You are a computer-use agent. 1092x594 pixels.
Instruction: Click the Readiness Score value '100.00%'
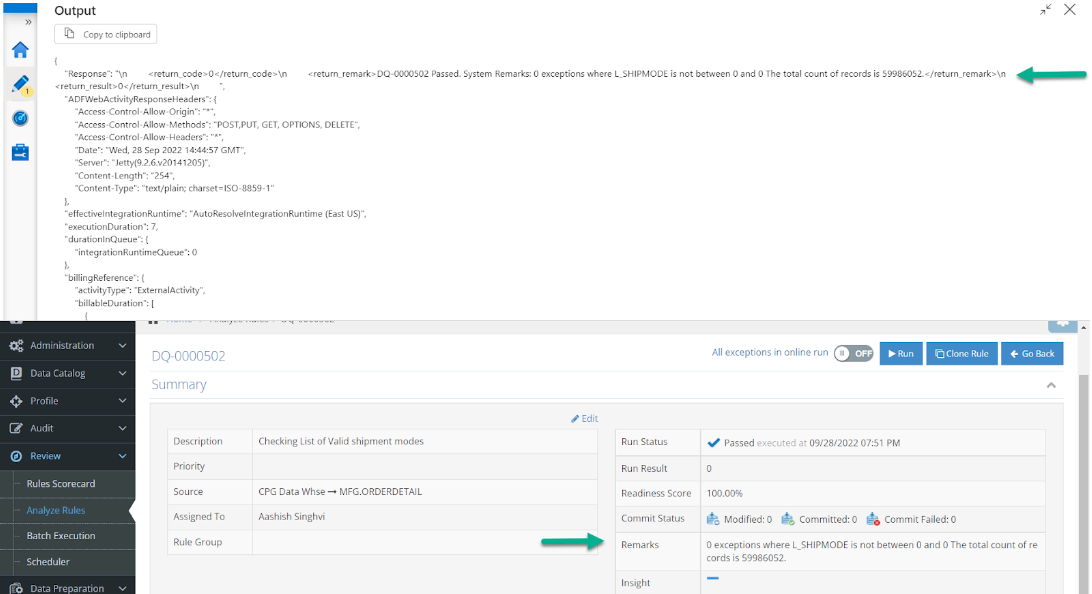pos(724,493)
